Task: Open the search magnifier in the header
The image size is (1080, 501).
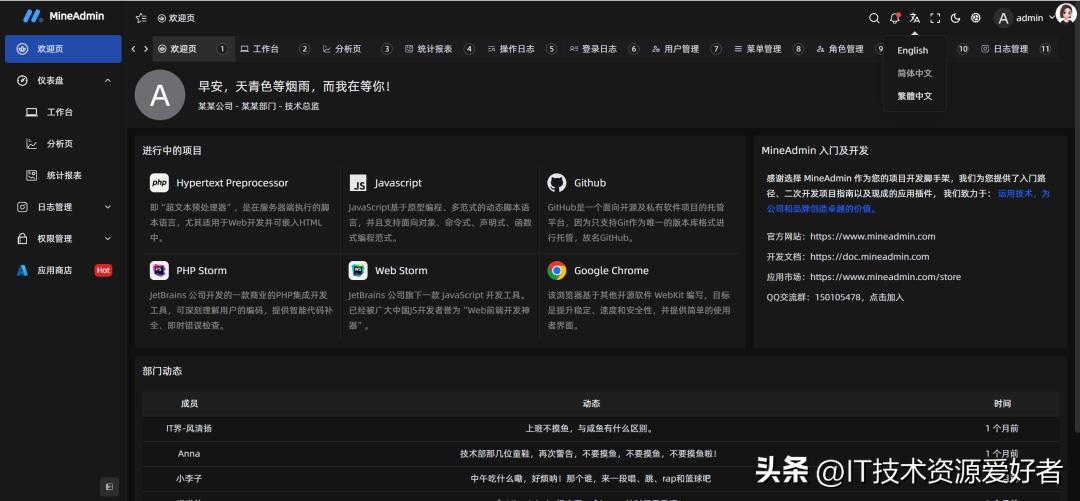Action: pos(874,18)
